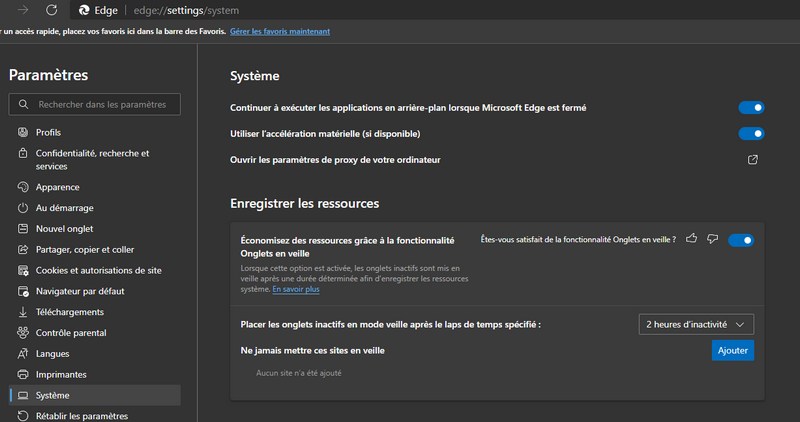800x422 pixels.
Task: Open Cookies et autorisations de site
Action: coord(98,270)
